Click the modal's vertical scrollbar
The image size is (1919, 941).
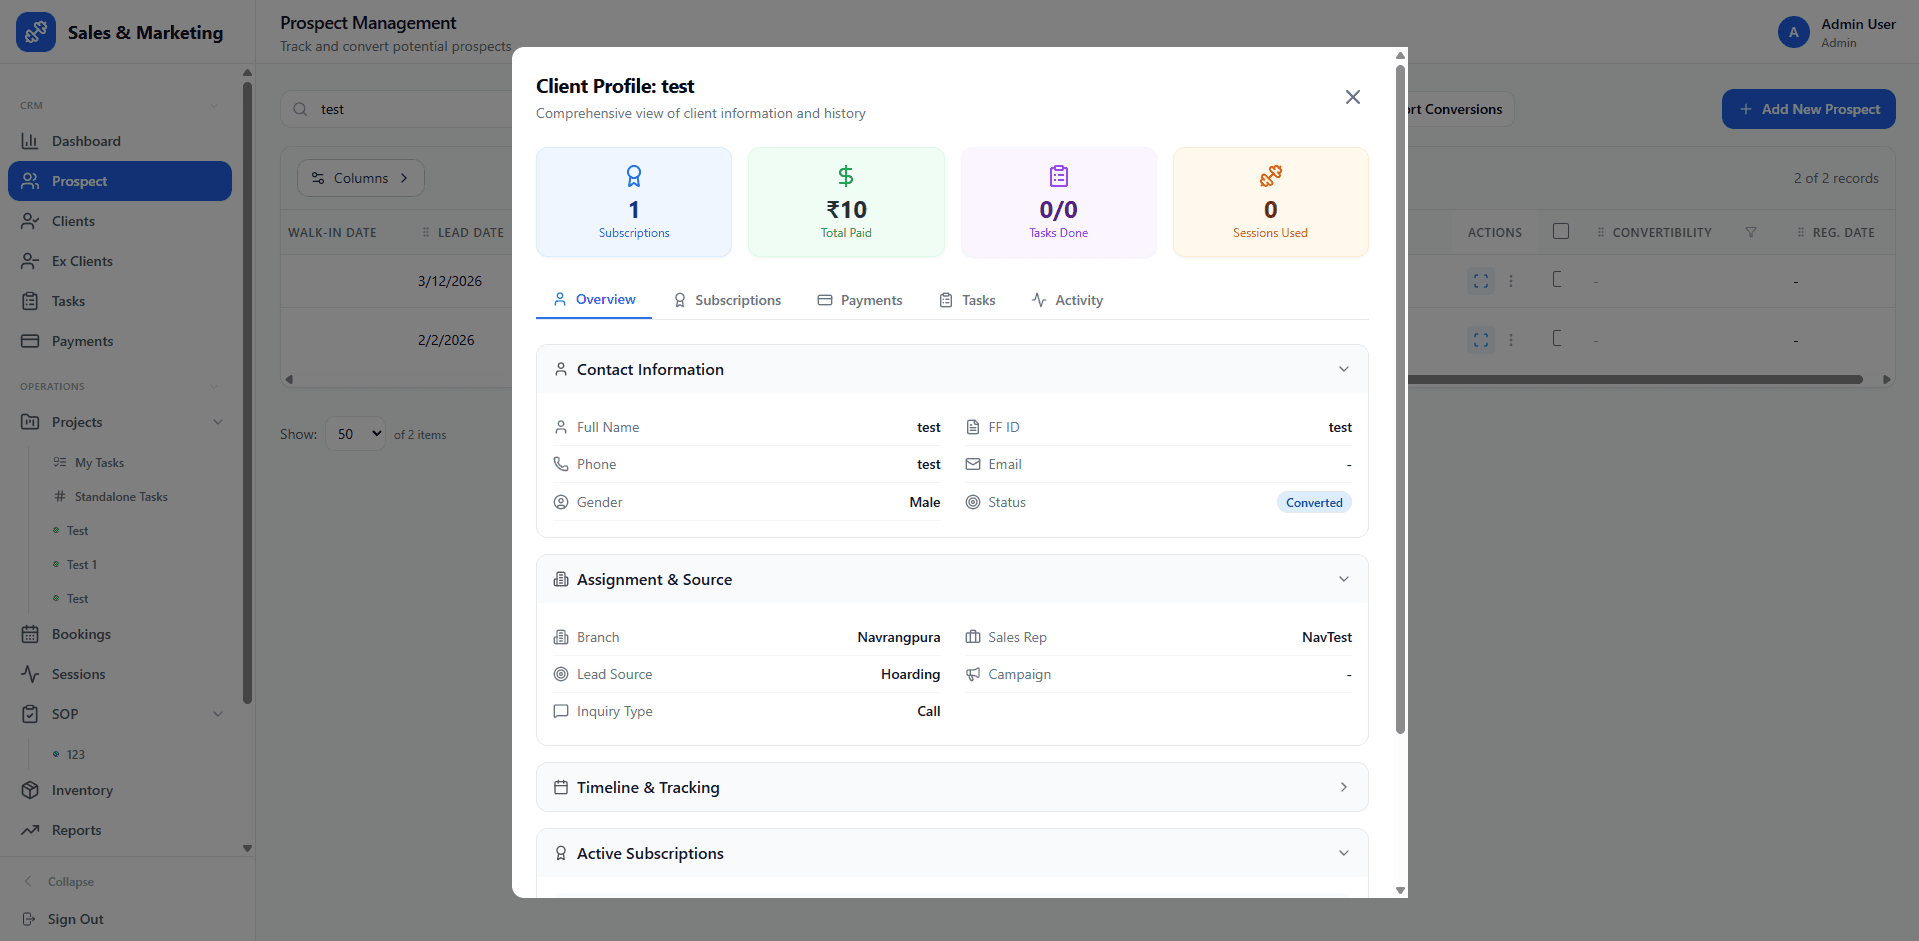coord(1400,400)
